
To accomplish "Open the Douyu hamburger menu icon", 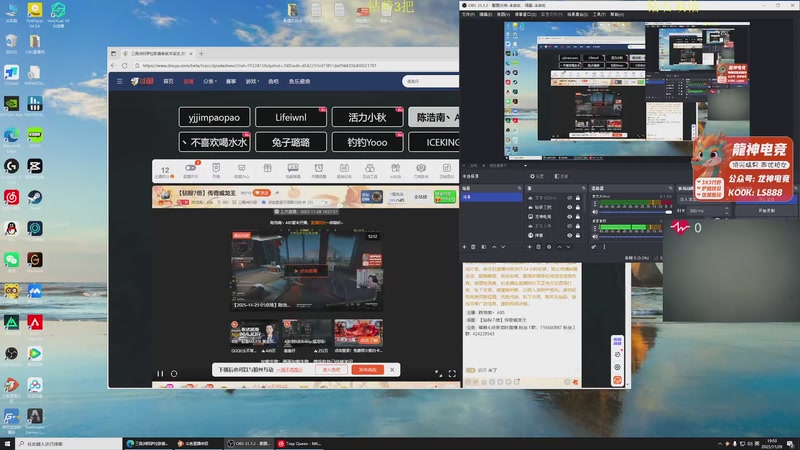I will pos(119,81).
